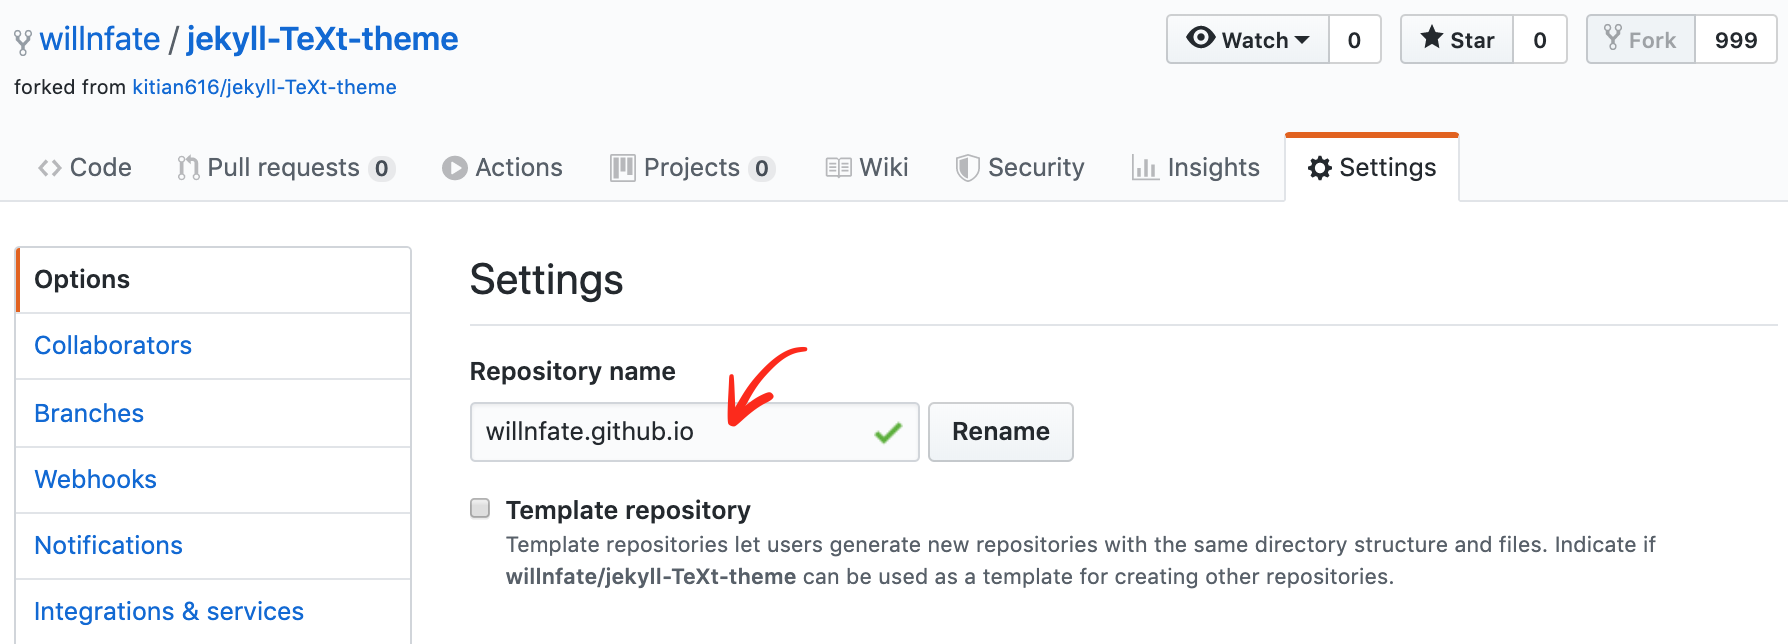Click the Settings page heading
Screen dimensions: 1788x644
click(547, 280)
